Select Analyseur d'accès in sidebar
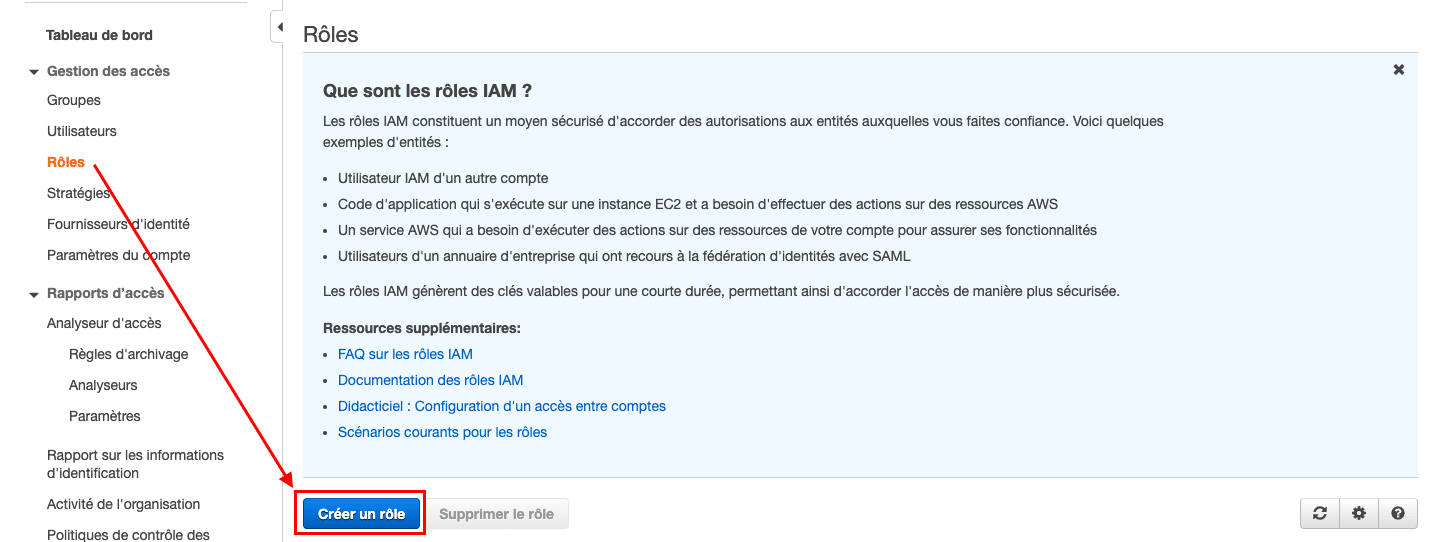Viewport: 1440px width, 542px height. click(x=104, y=323)
